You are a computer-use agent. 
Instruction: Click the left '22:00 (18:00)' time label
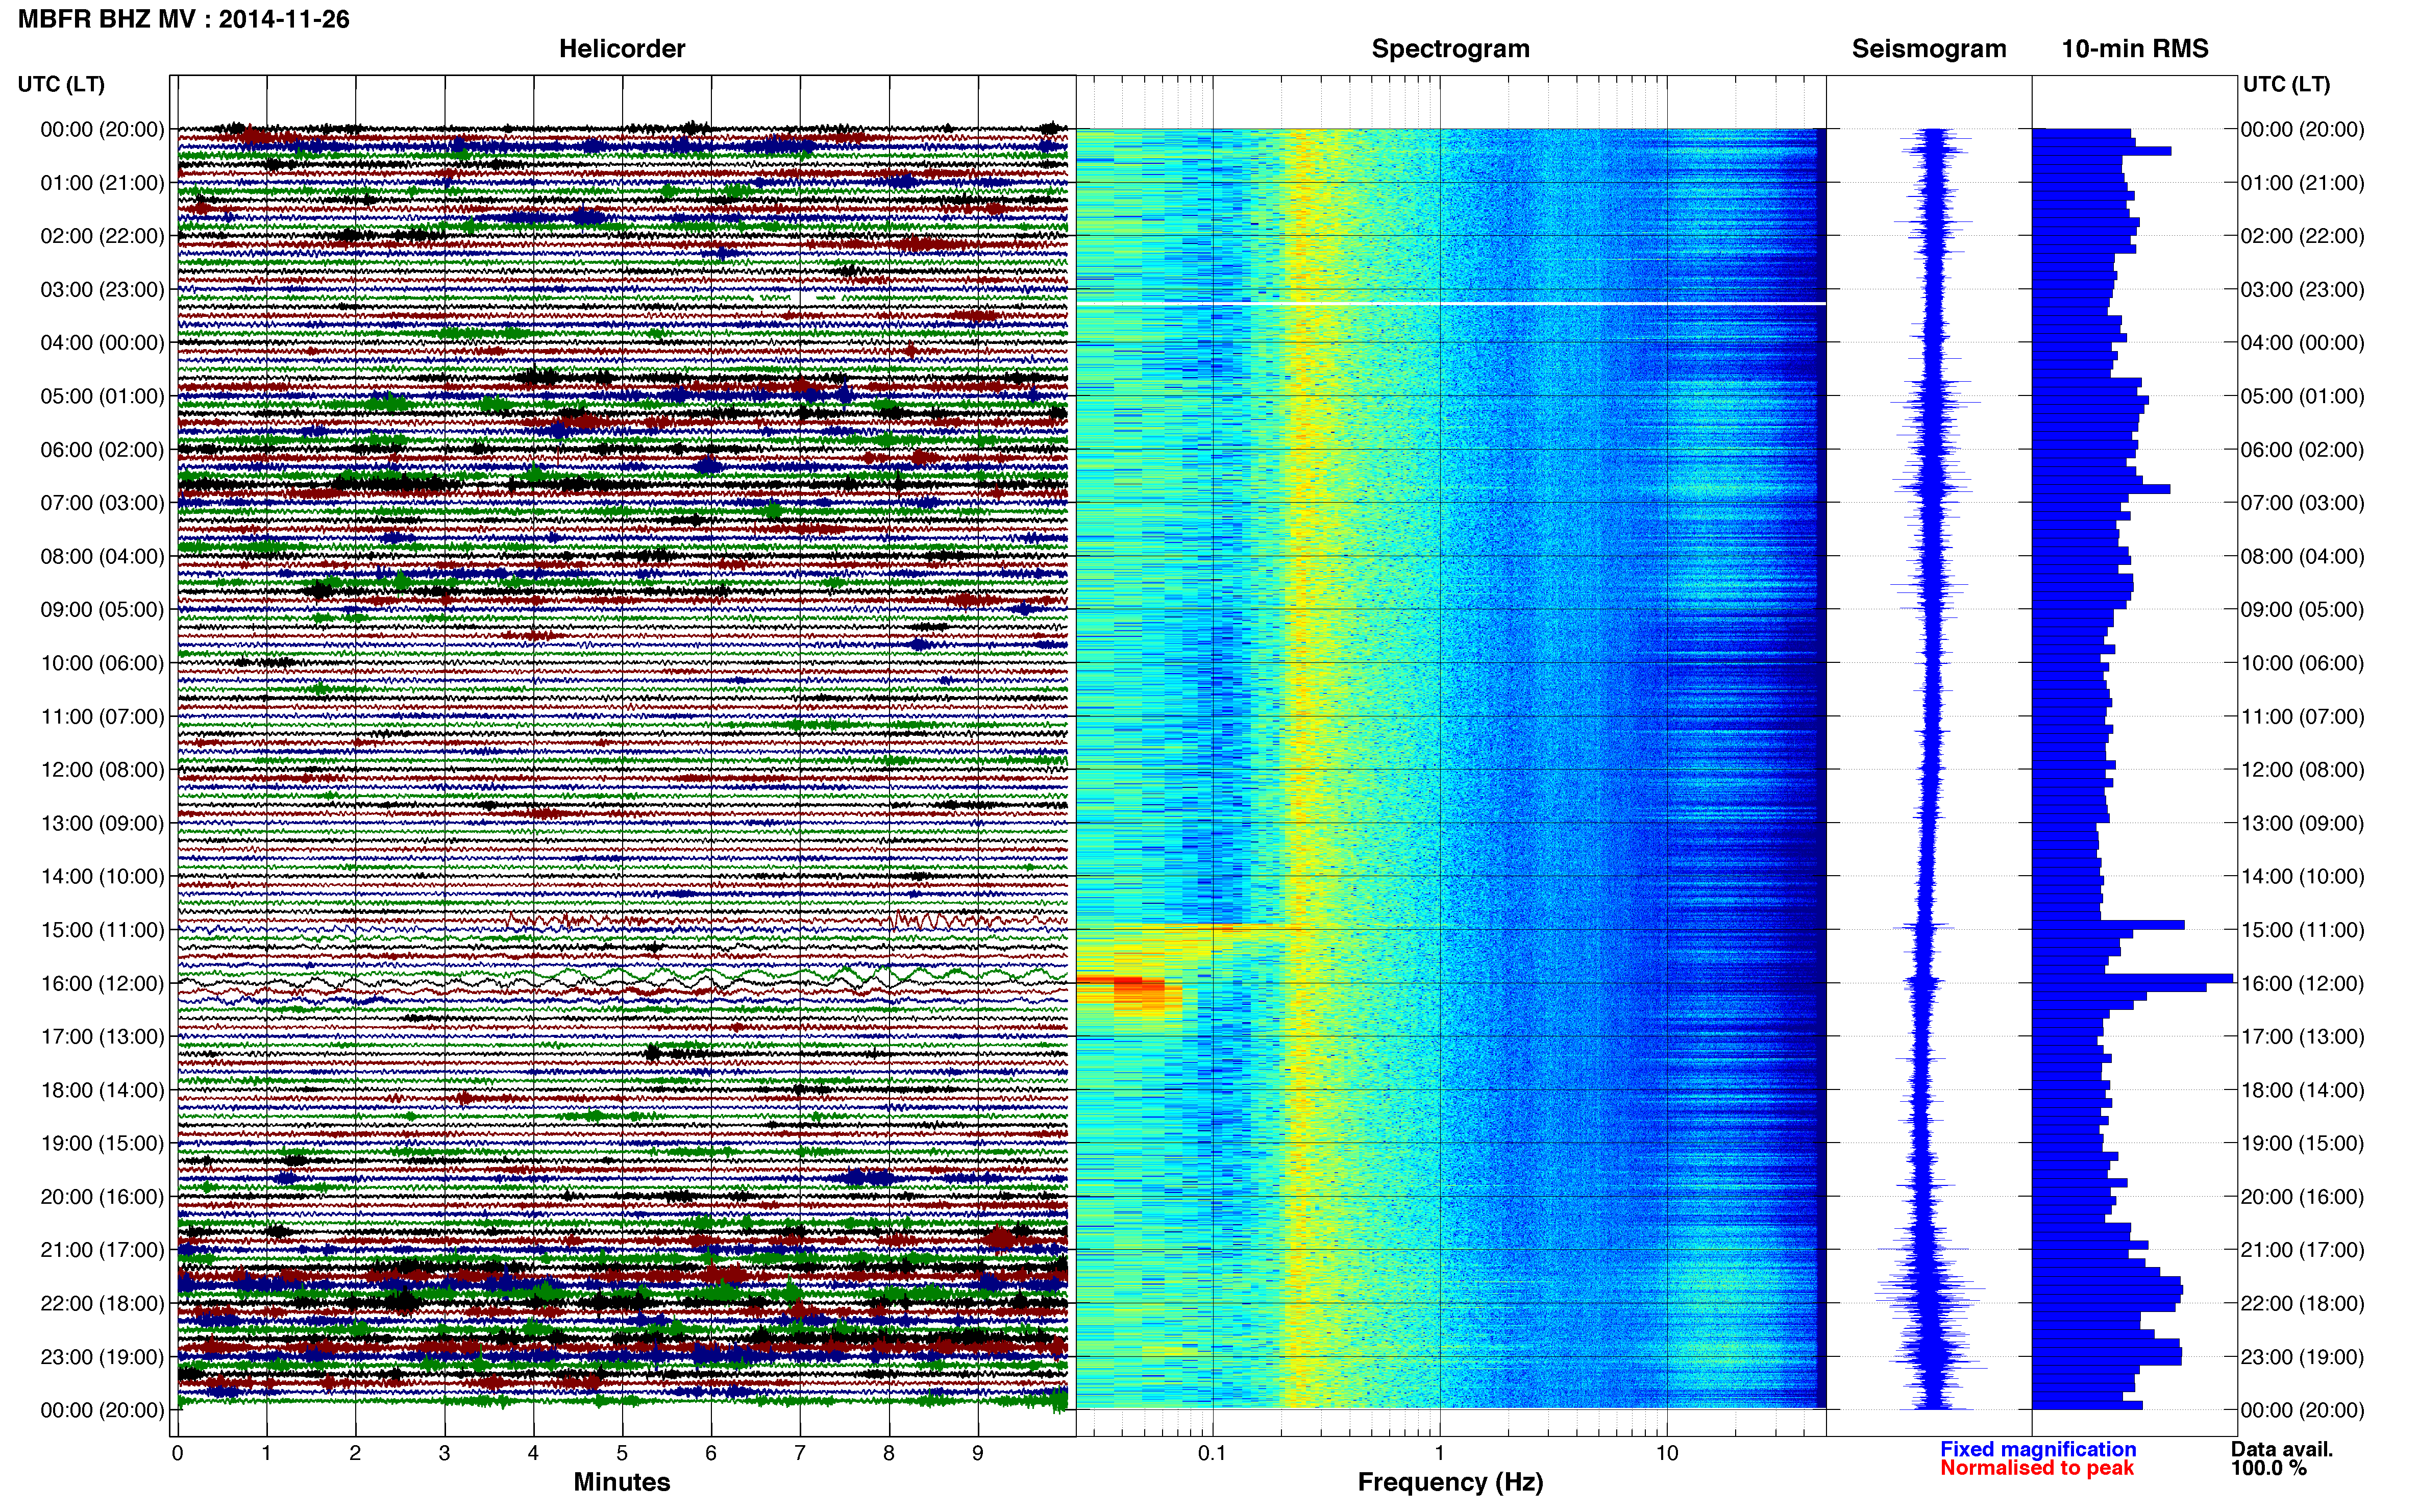102,1303
